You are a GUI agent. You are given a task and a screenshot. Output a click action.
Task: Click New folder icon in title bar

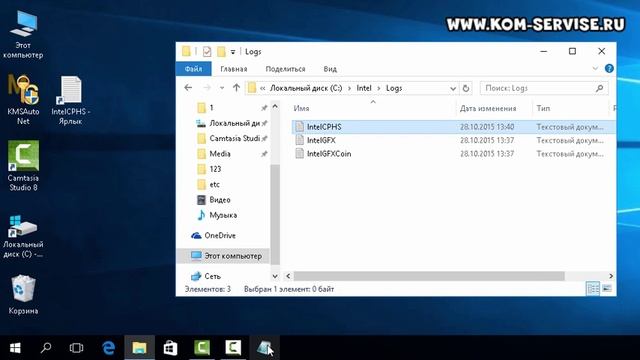(221, 51)
